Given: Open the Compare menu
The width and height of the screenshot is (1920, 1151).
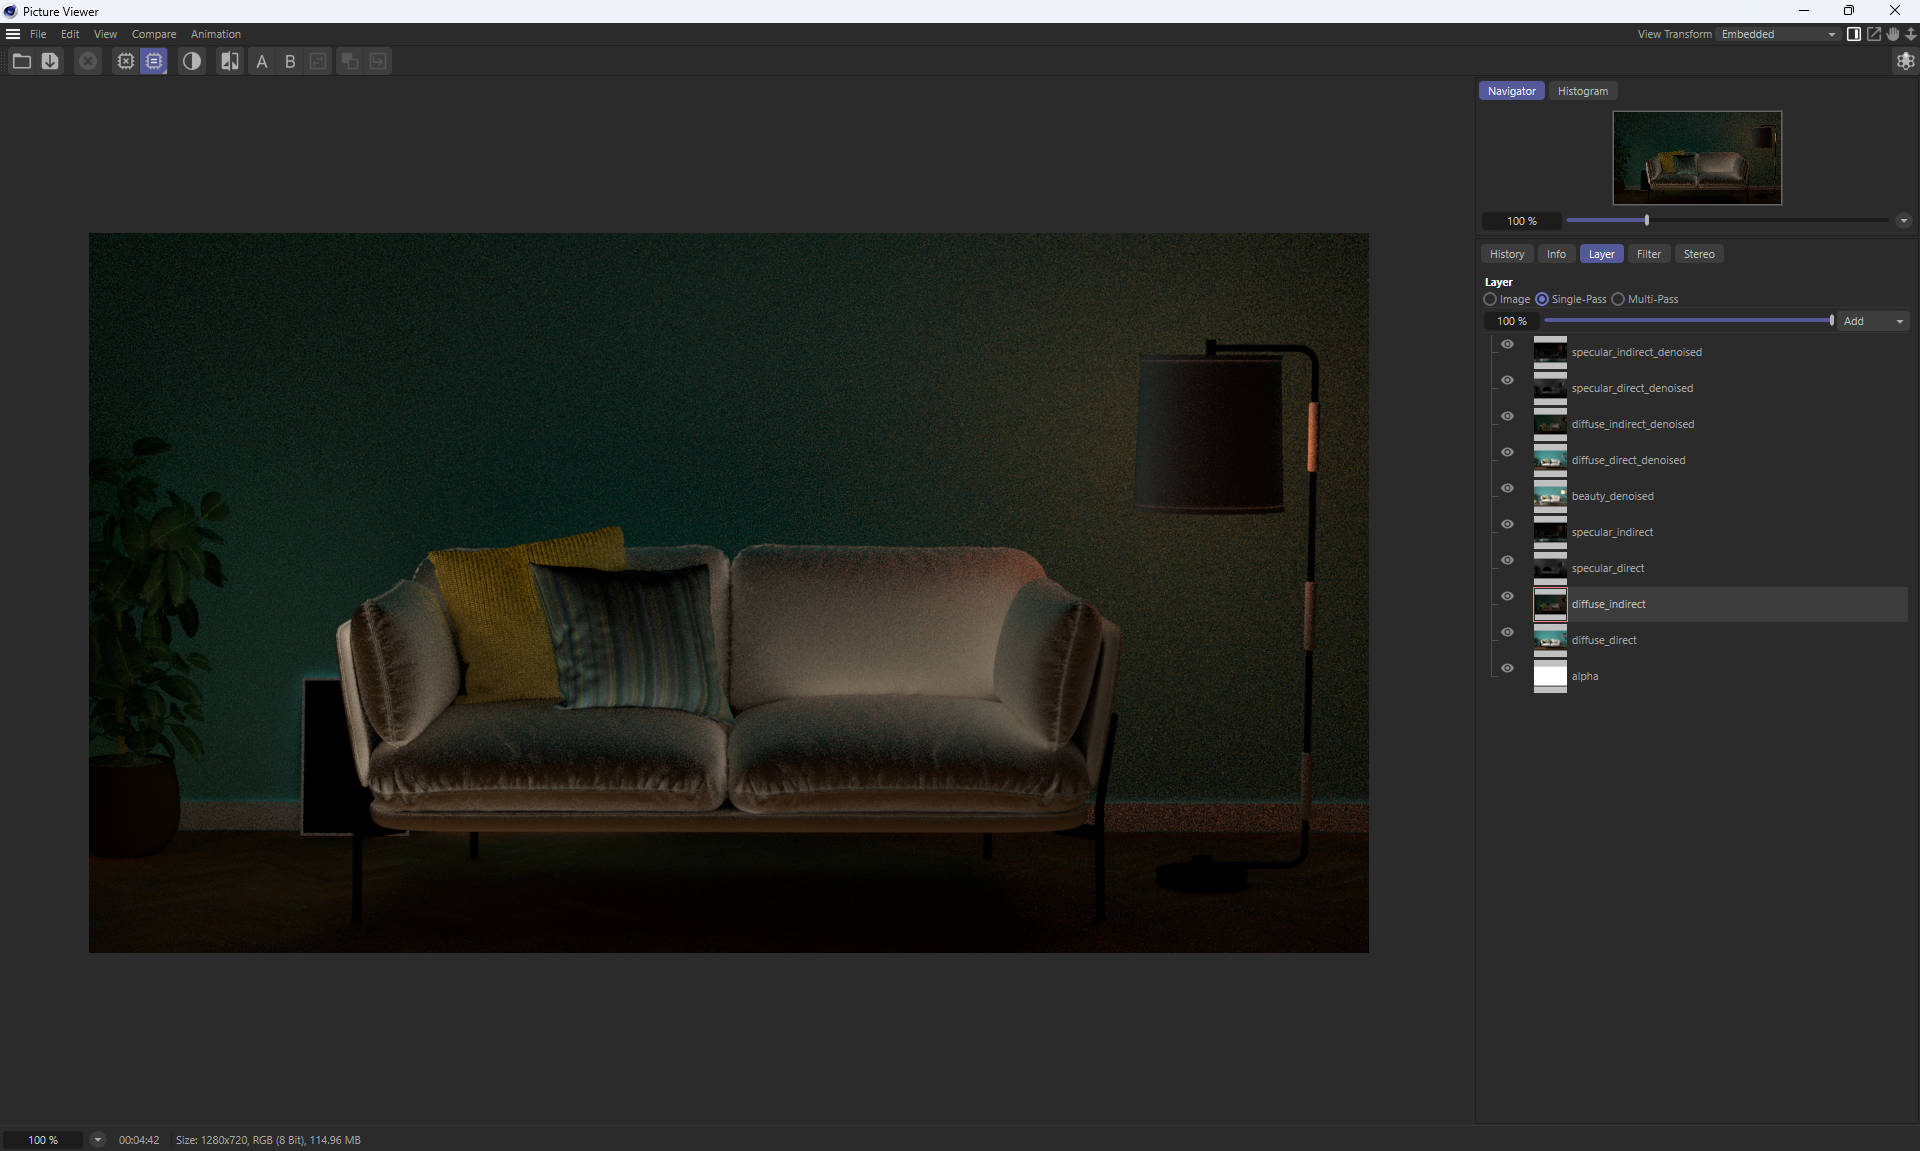Looking at the screenshot, I should pyautogui.click(x=153, y=34).
